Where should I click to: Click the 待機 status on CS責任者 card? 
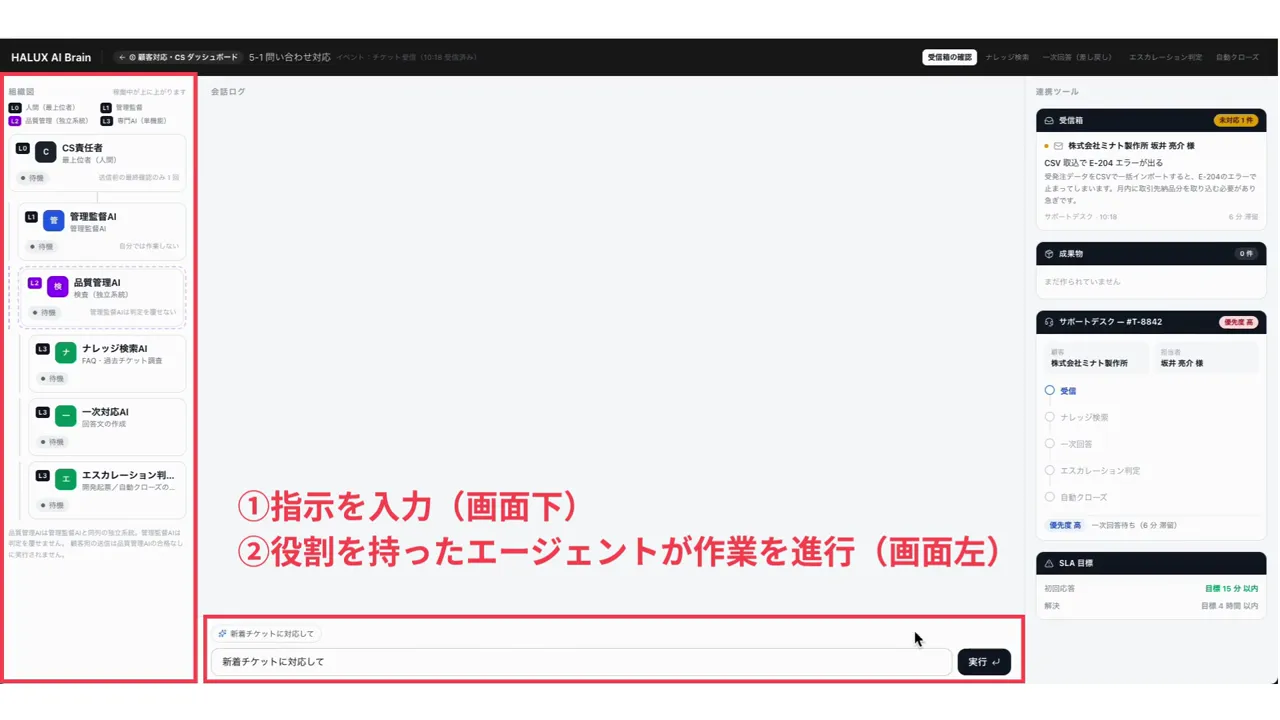click(x=33, y=178)
